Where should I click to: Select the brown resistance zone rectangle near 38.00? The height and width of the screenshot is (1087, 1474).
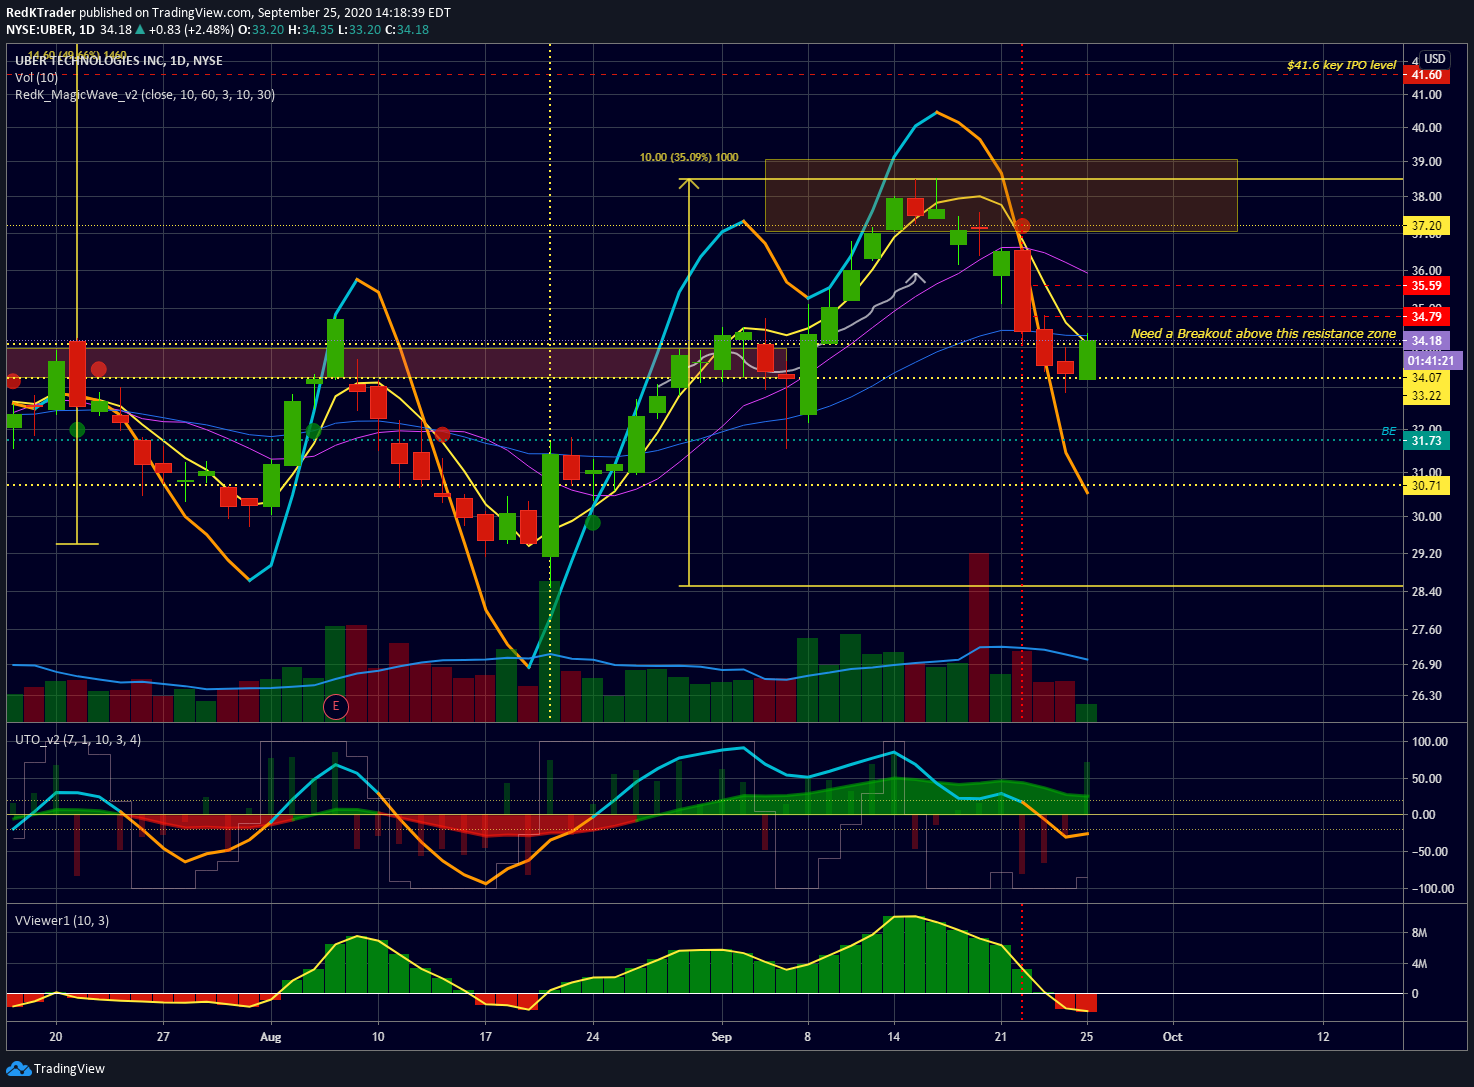coord(1001,195)
